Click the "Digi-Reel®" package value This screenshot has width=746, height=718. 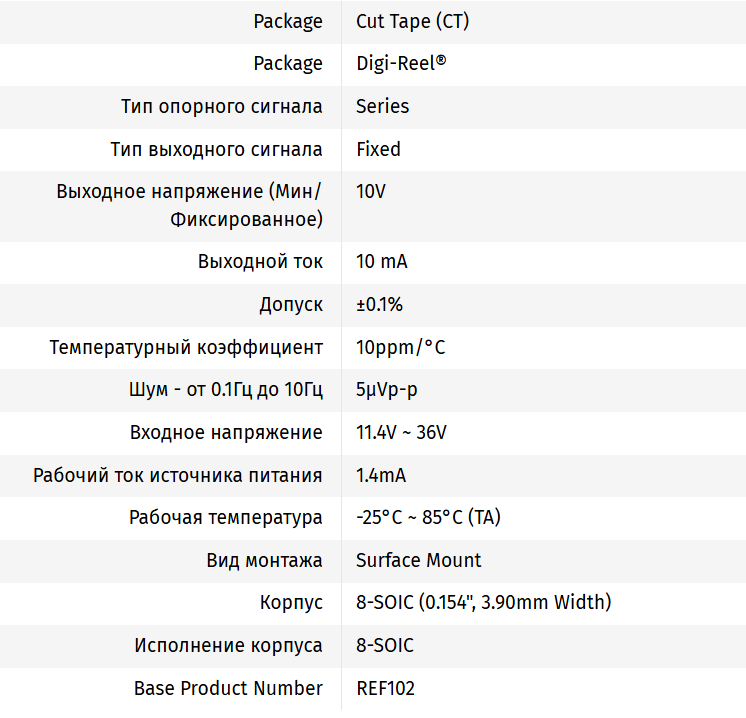pos(401,63)
